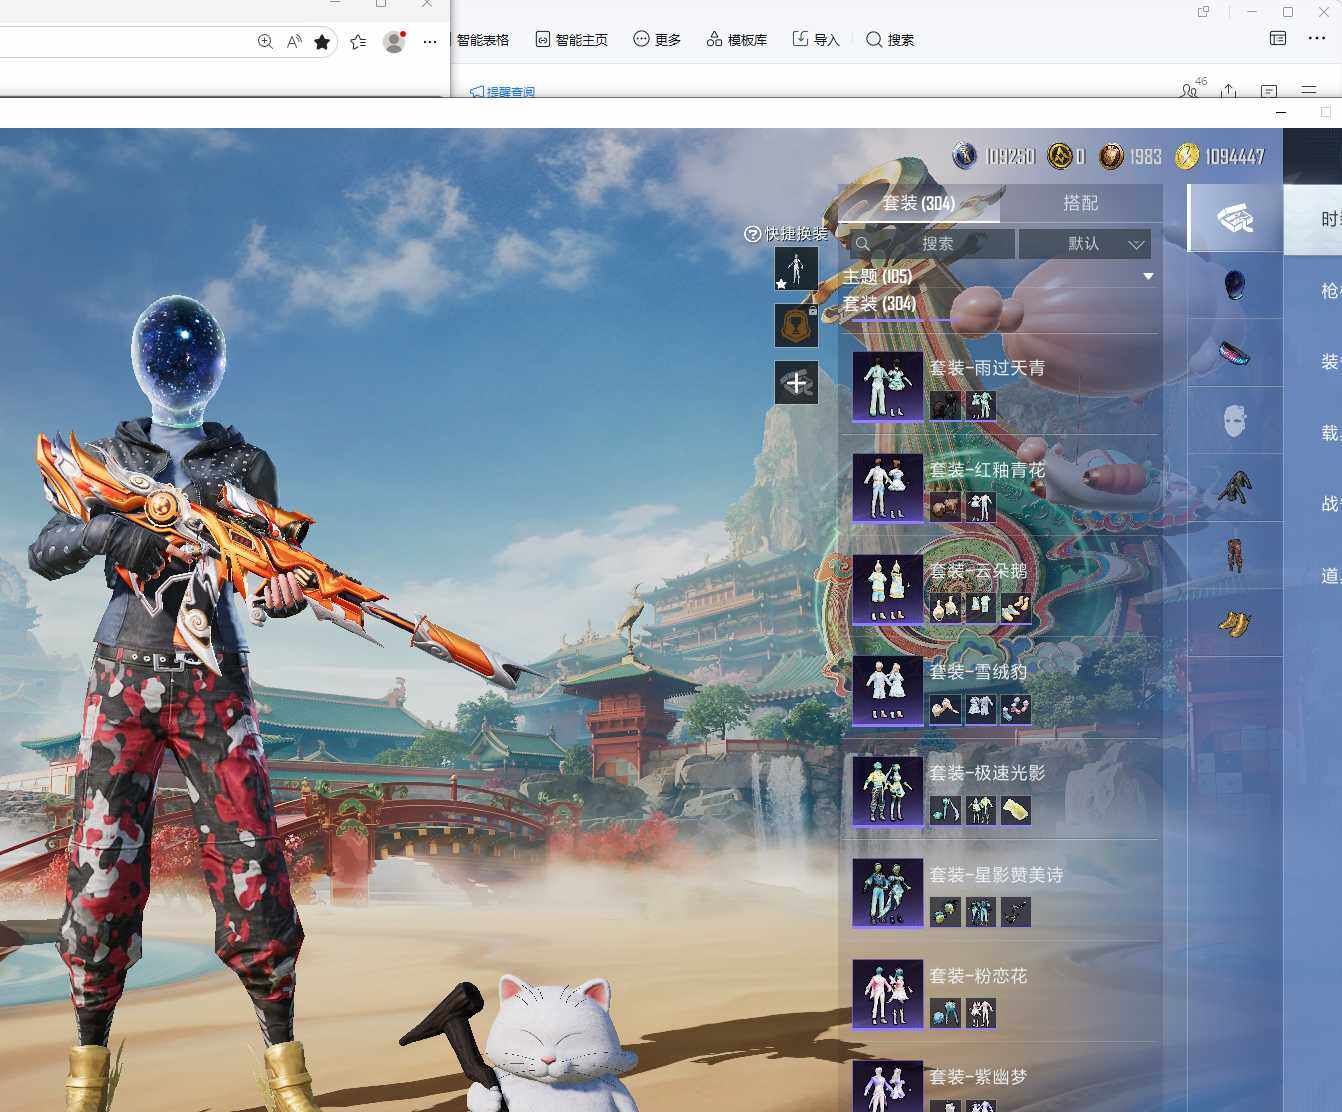The width and height of the screenshot is (1342, 1112).
Task: Choose the white face mask category icon
Action: coord(1235,420)
